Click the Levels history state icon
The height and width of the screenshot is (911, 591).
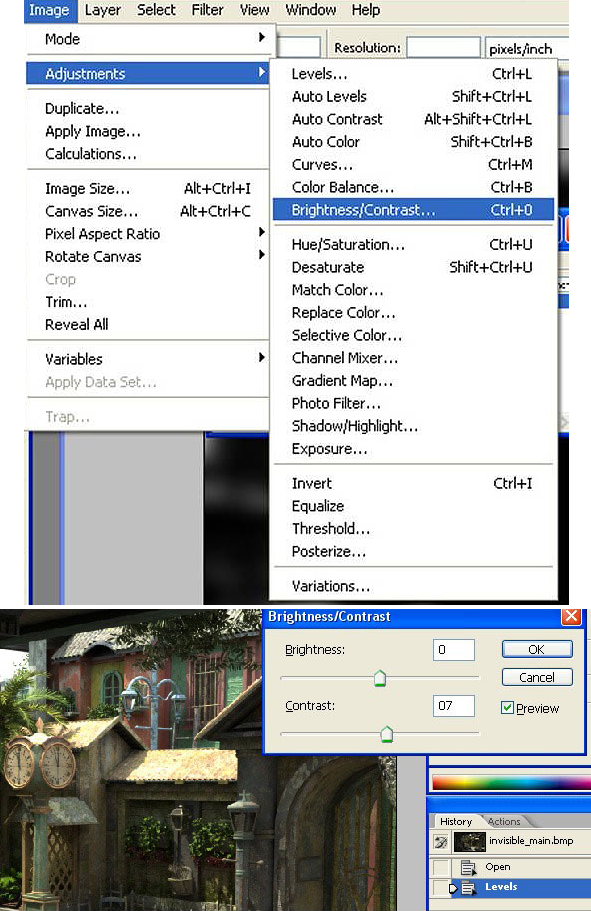(468, 888)
